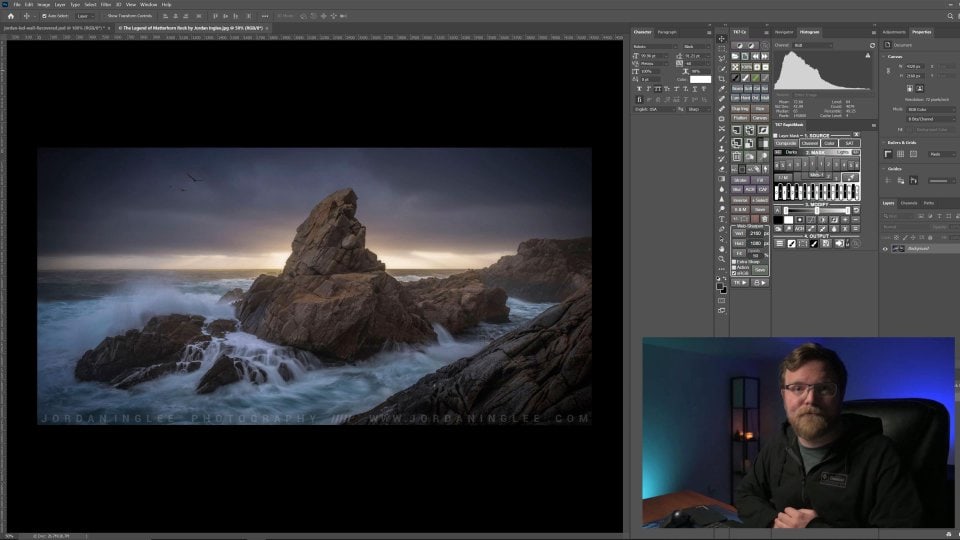Hide the Background layer visibility eye
The width and height of the screenshot is (960, 540).
pyautogui.click(x=885, y=249)
